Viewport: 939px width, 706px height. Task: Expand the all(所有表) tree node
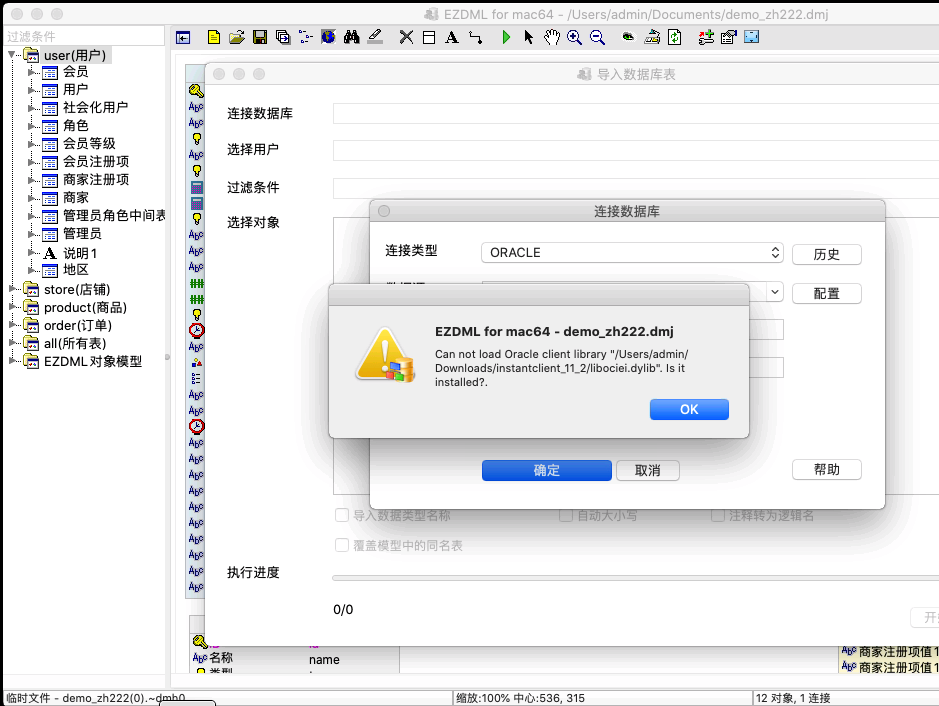point(12,343)
